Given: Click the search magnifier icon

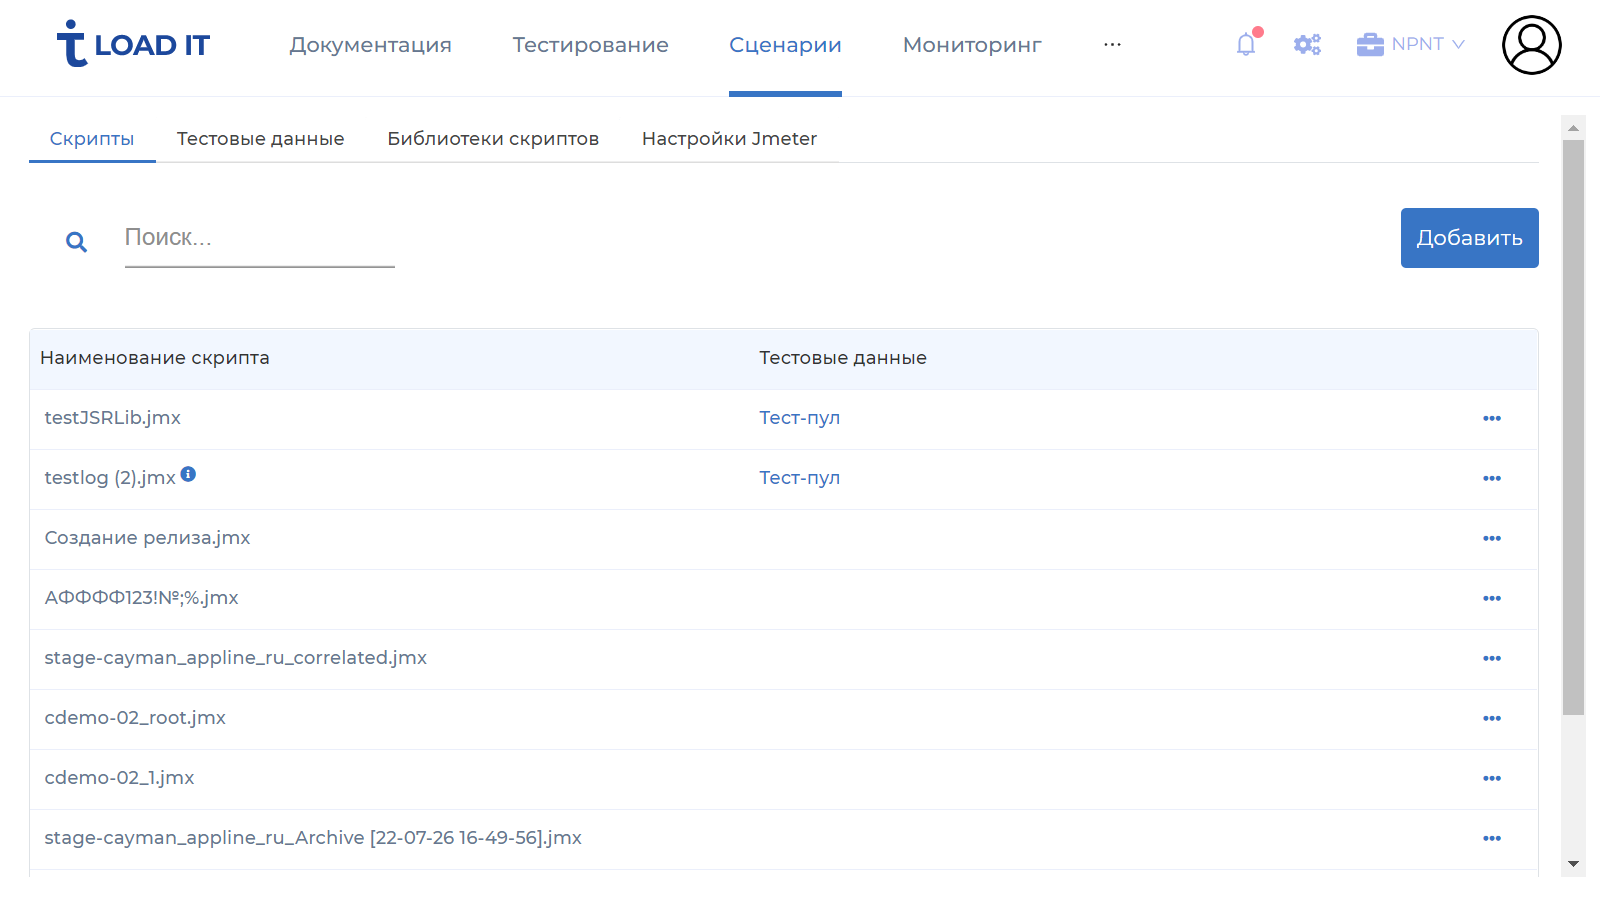Looking at the screenshot, I should pyautogui.click(x=75, y=241).
